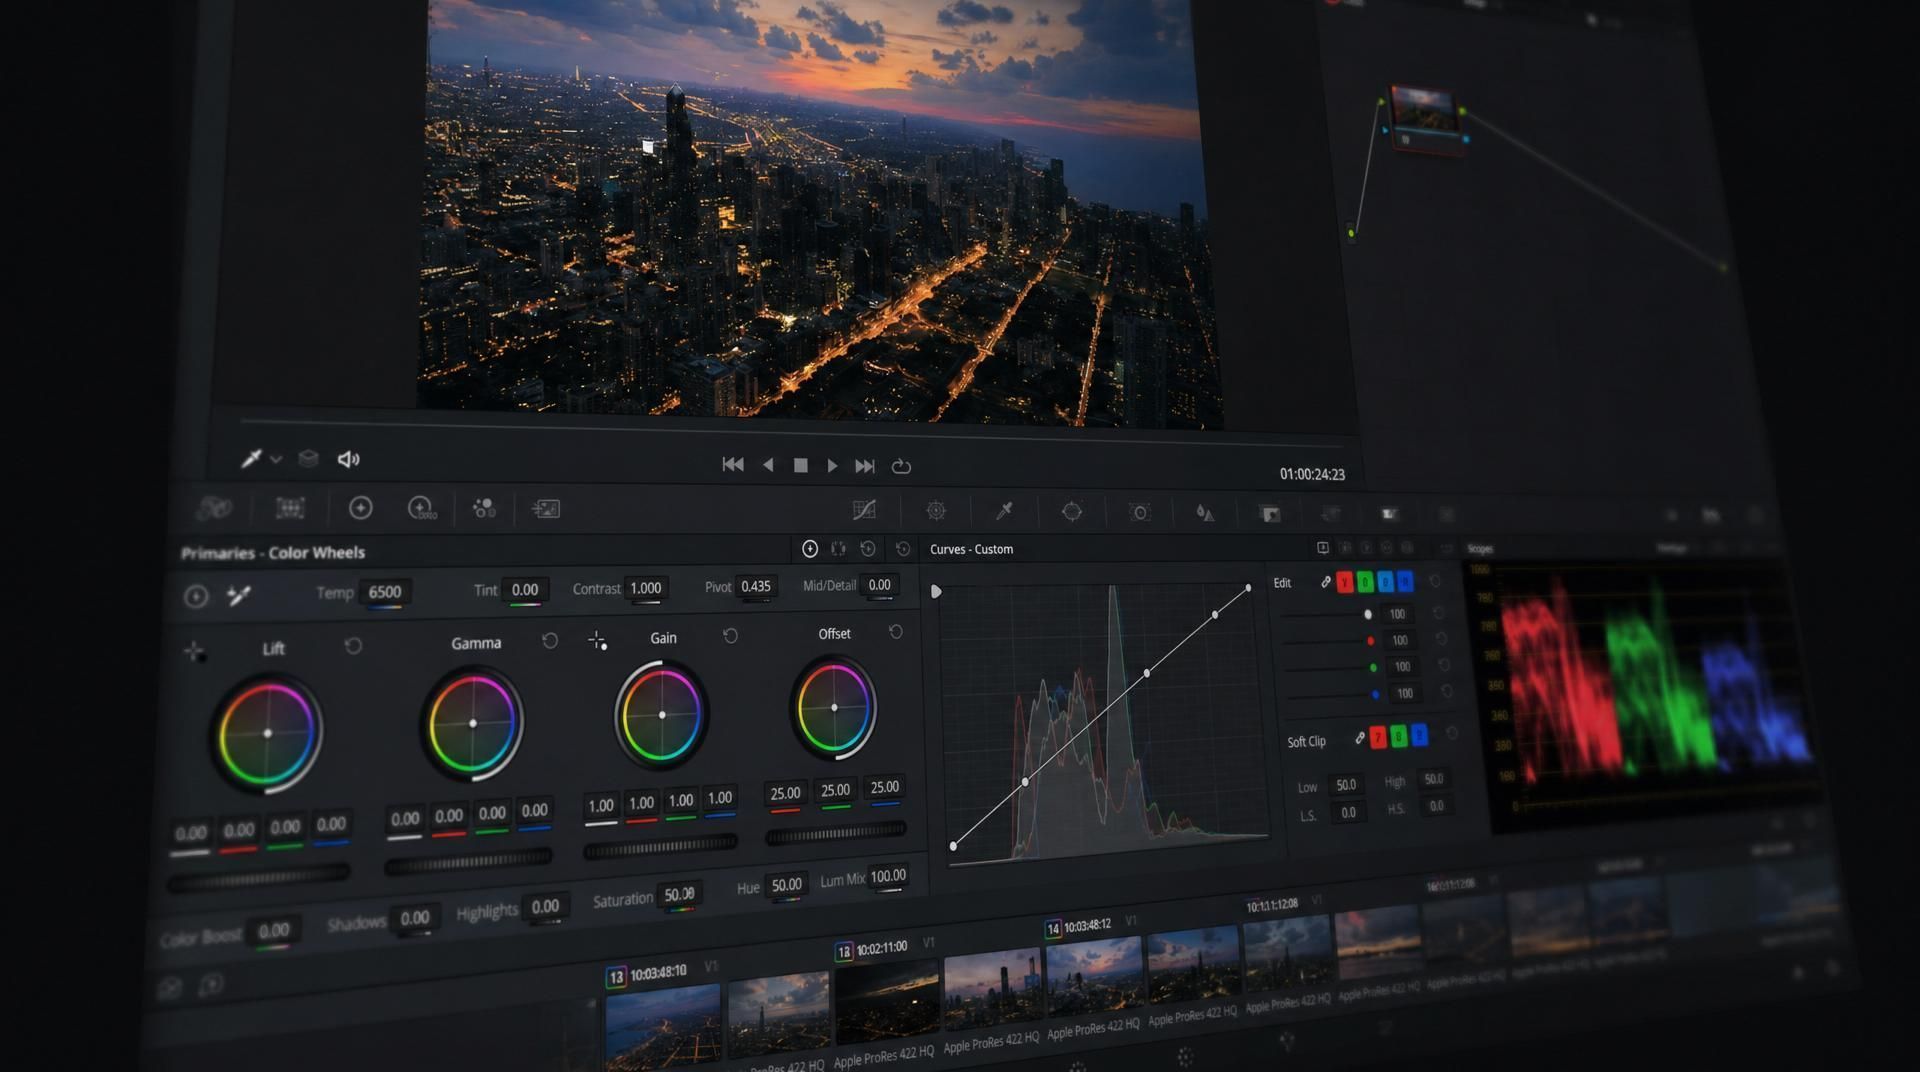
Task: Click the Temp 6500 field
Action: tap(385, 592)
